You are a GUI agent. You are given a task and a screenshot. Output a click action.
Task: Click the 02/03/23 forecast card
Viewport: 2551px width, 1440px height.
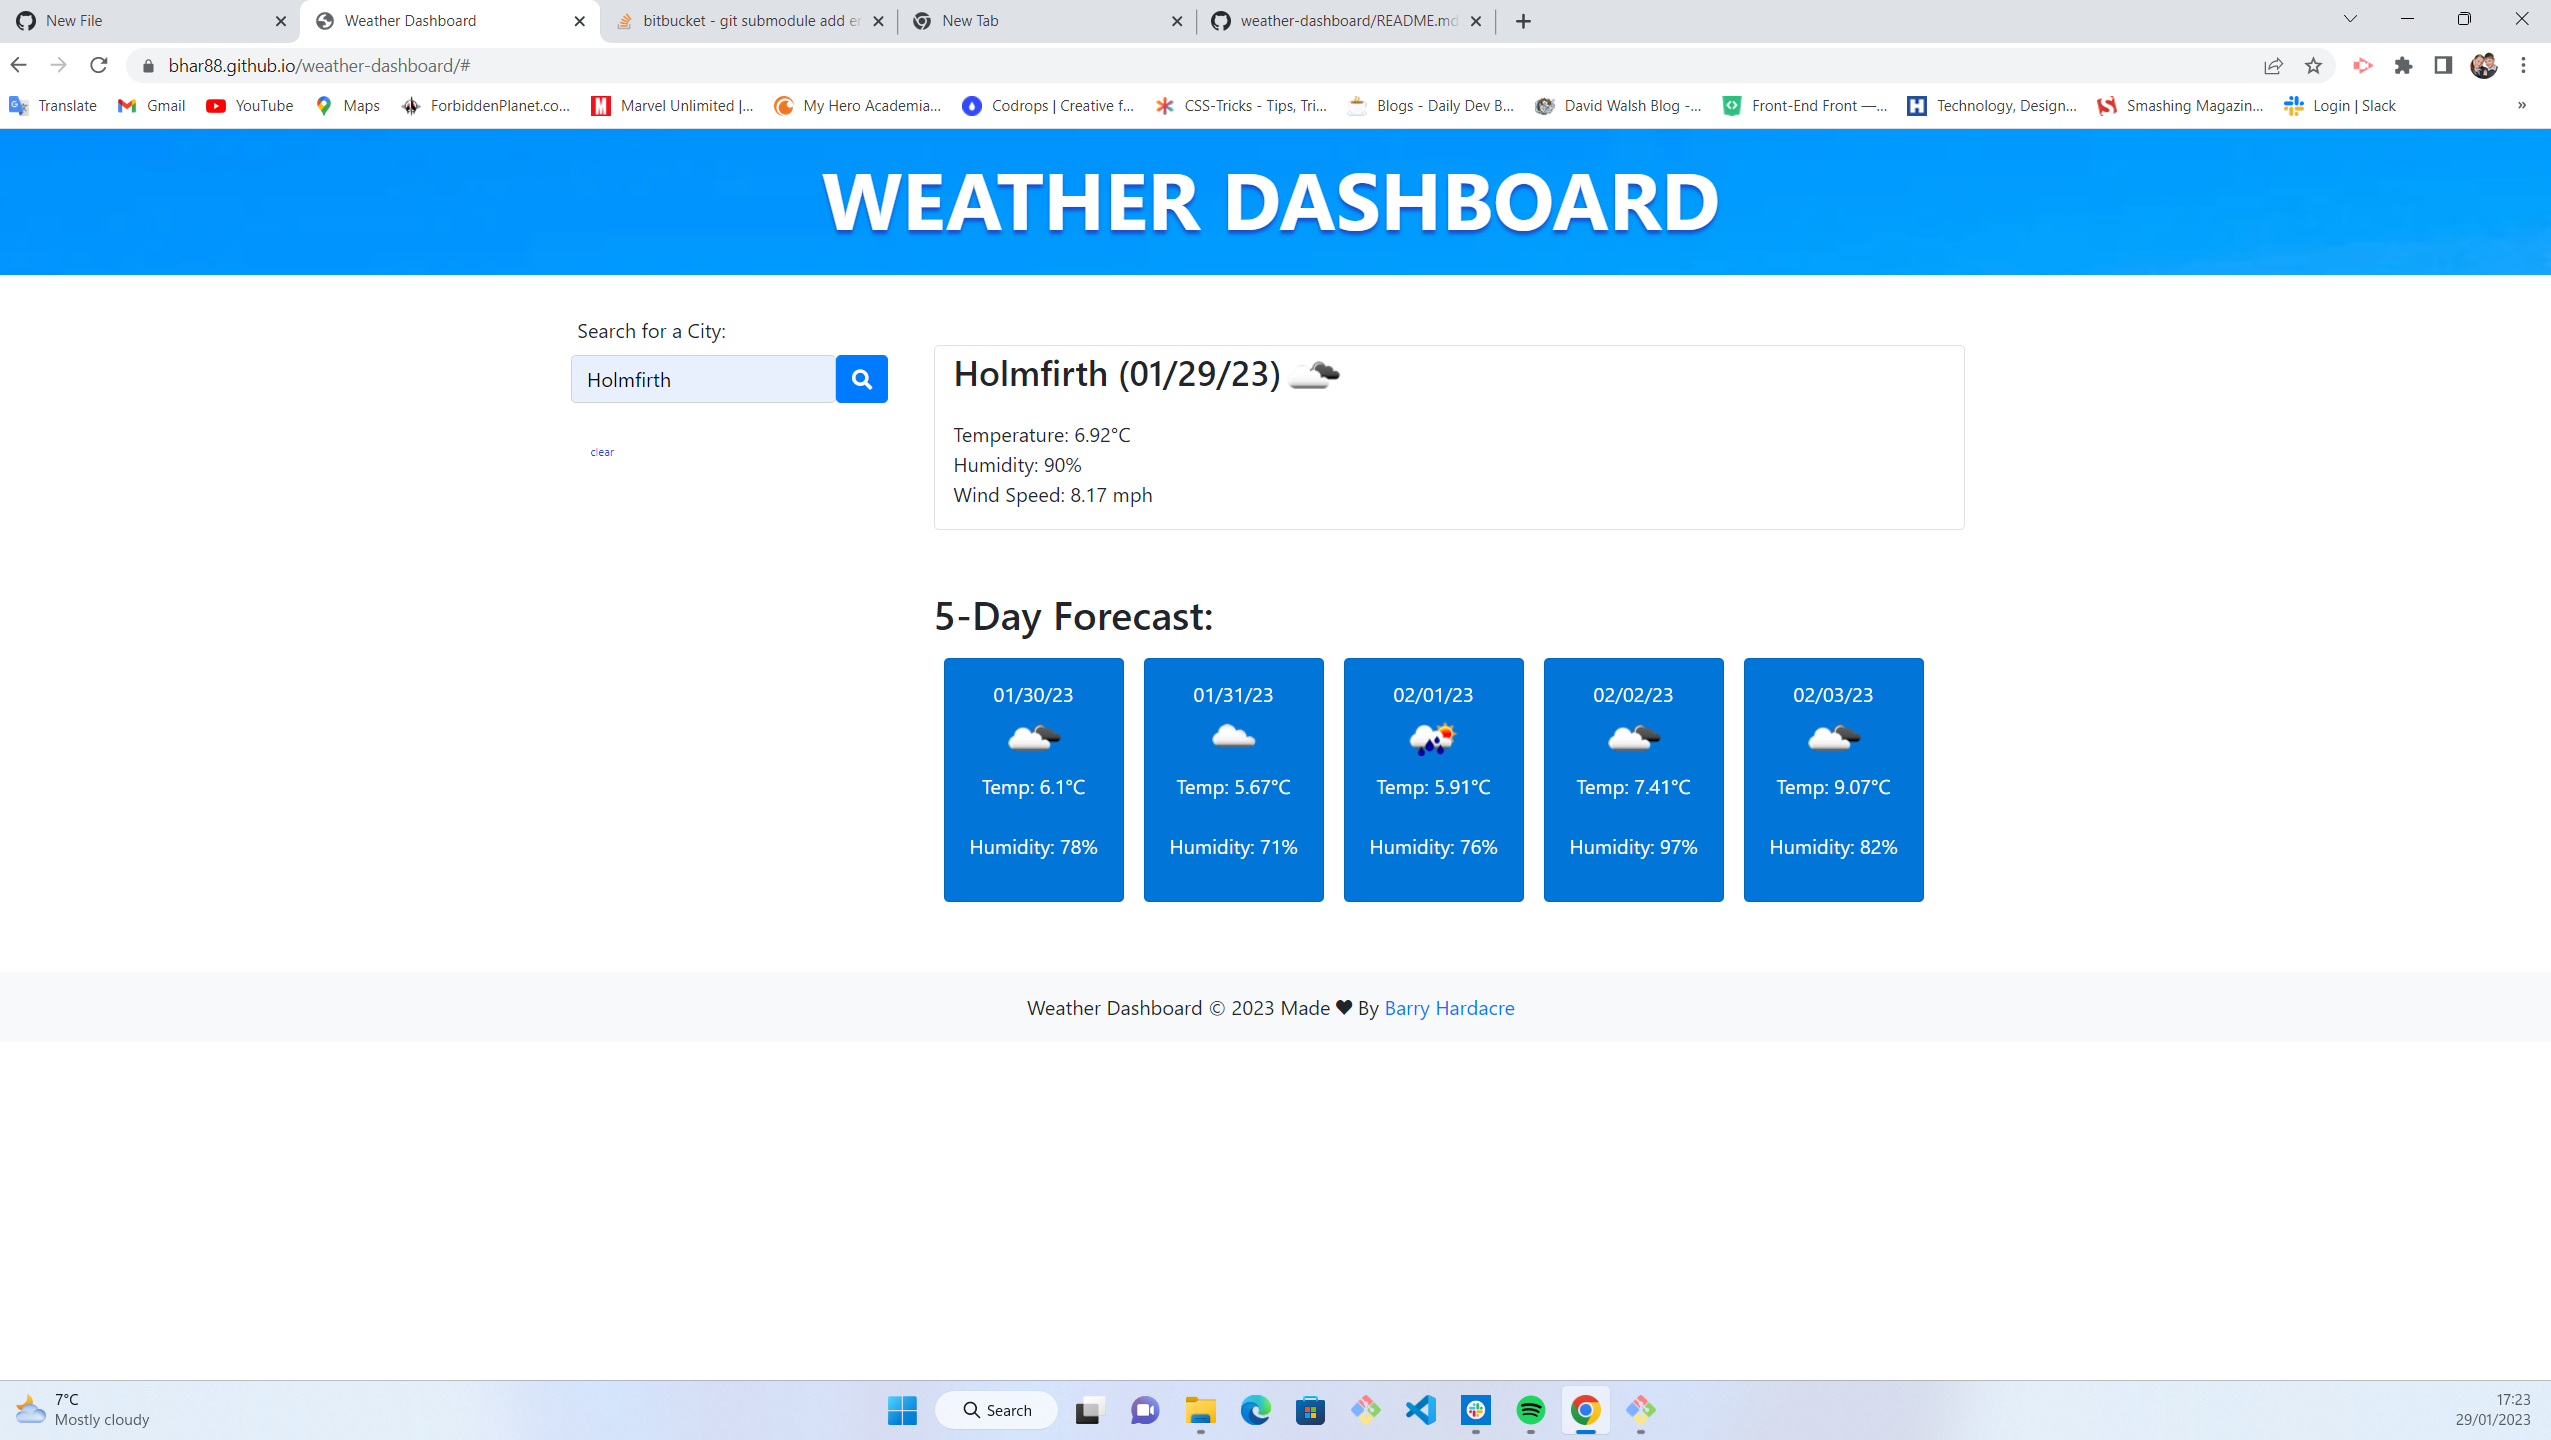click(x=1833, y=779)
